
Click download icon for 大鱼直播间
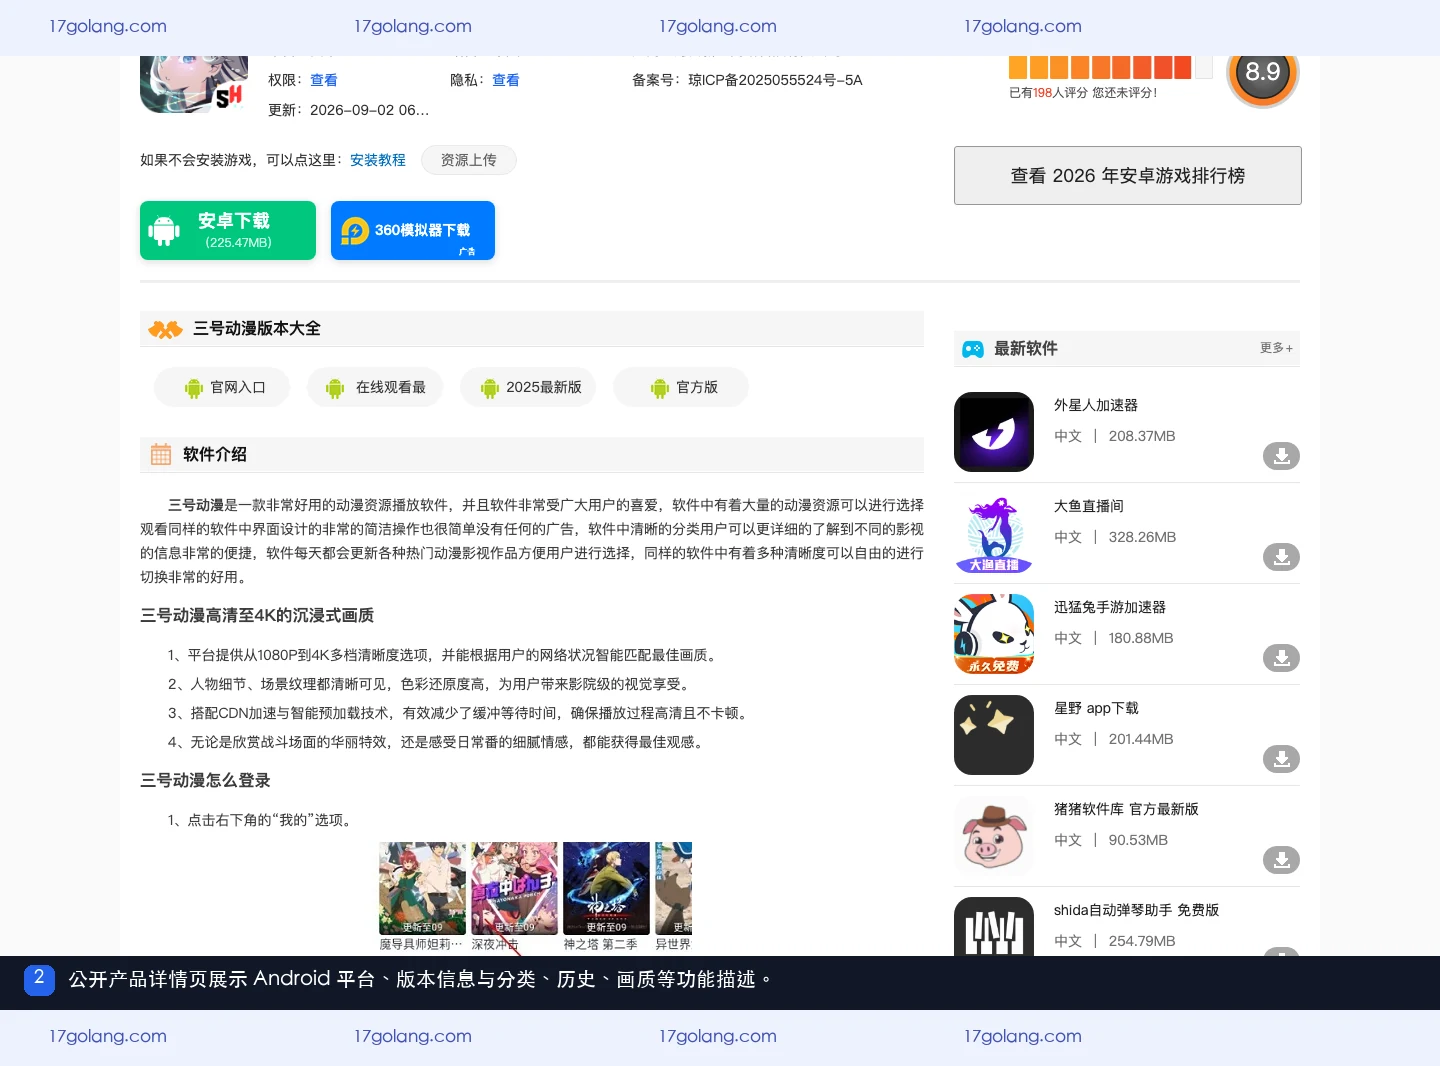pos(1281,557)
